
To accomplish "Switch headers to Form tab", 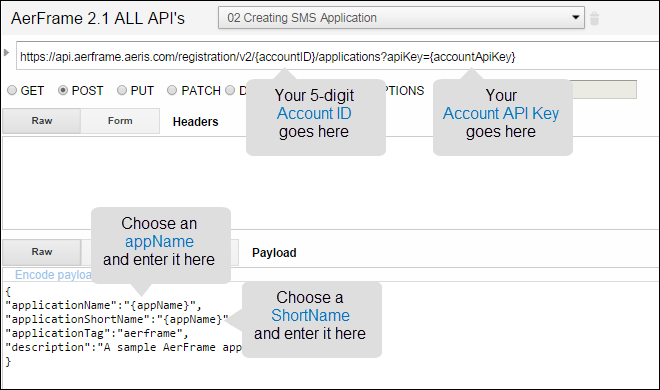I will (x=120, y=121).
